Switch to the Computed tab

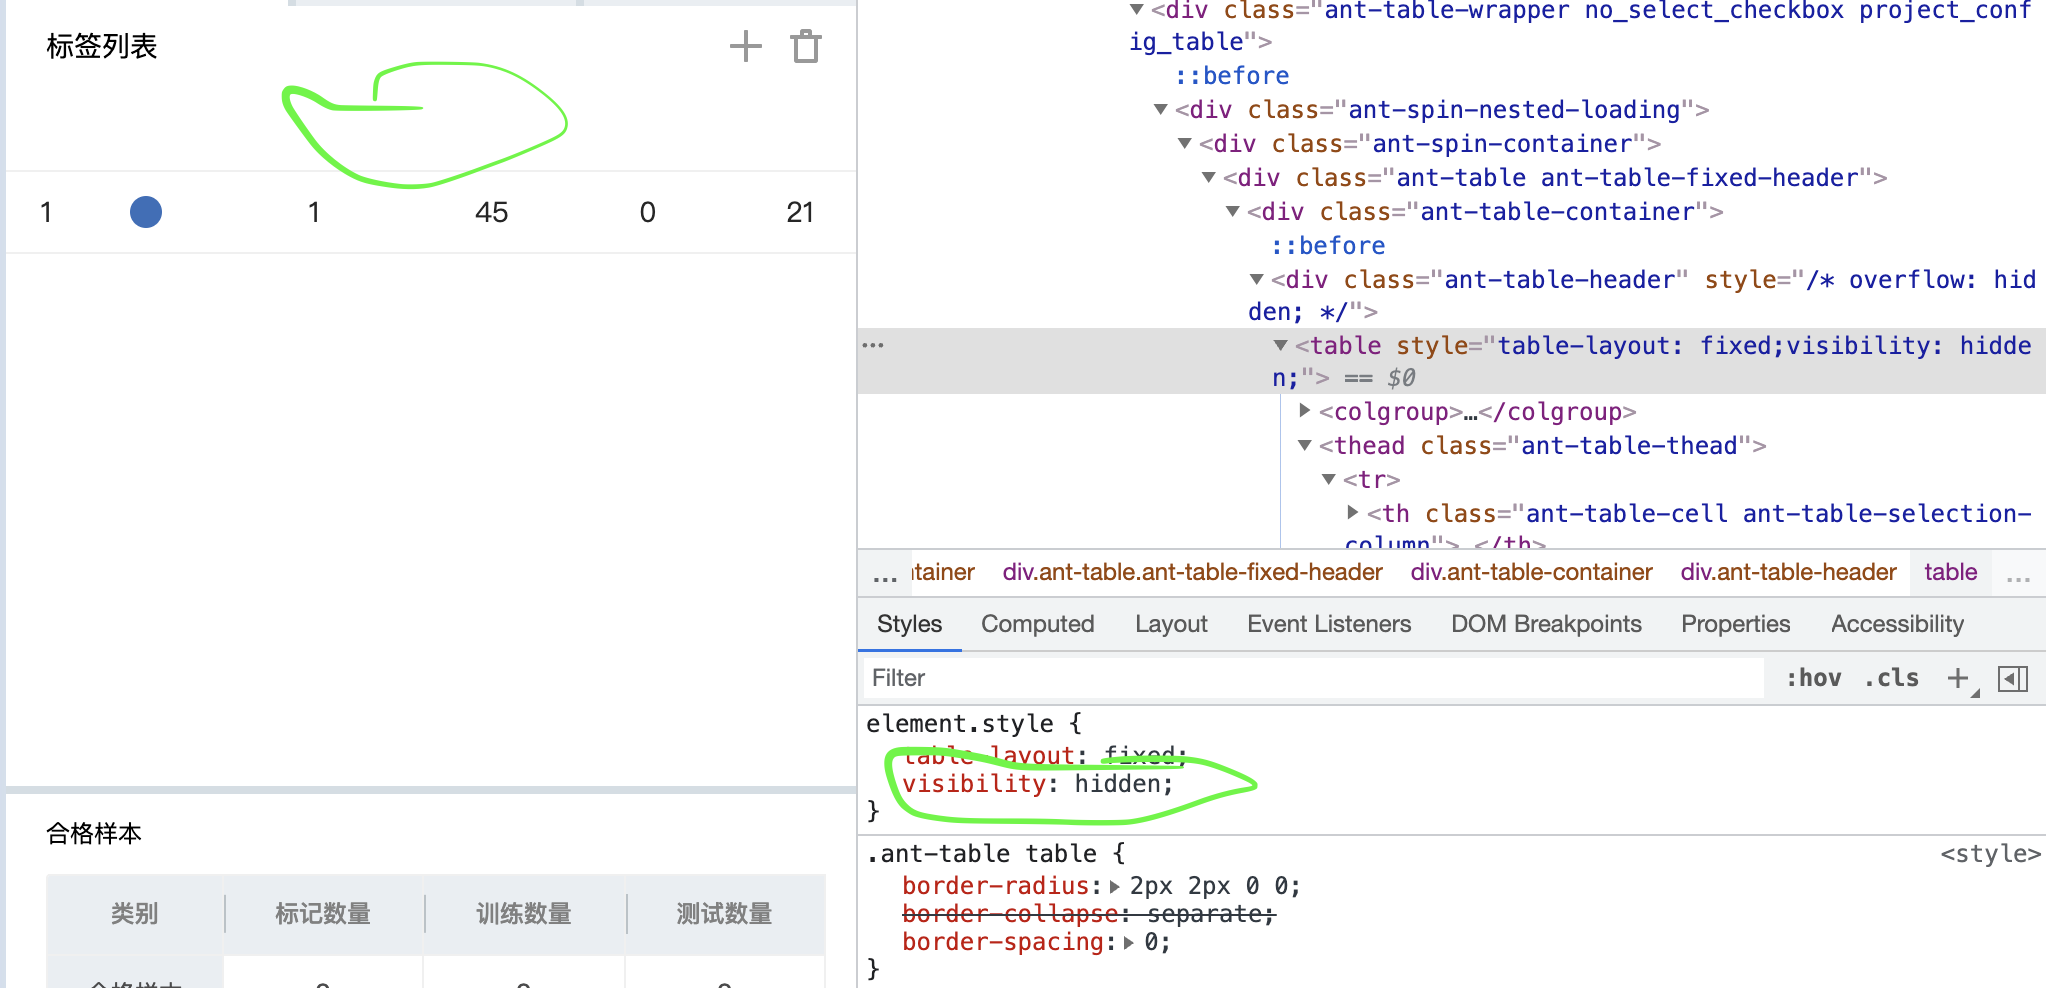[1037, 623]
